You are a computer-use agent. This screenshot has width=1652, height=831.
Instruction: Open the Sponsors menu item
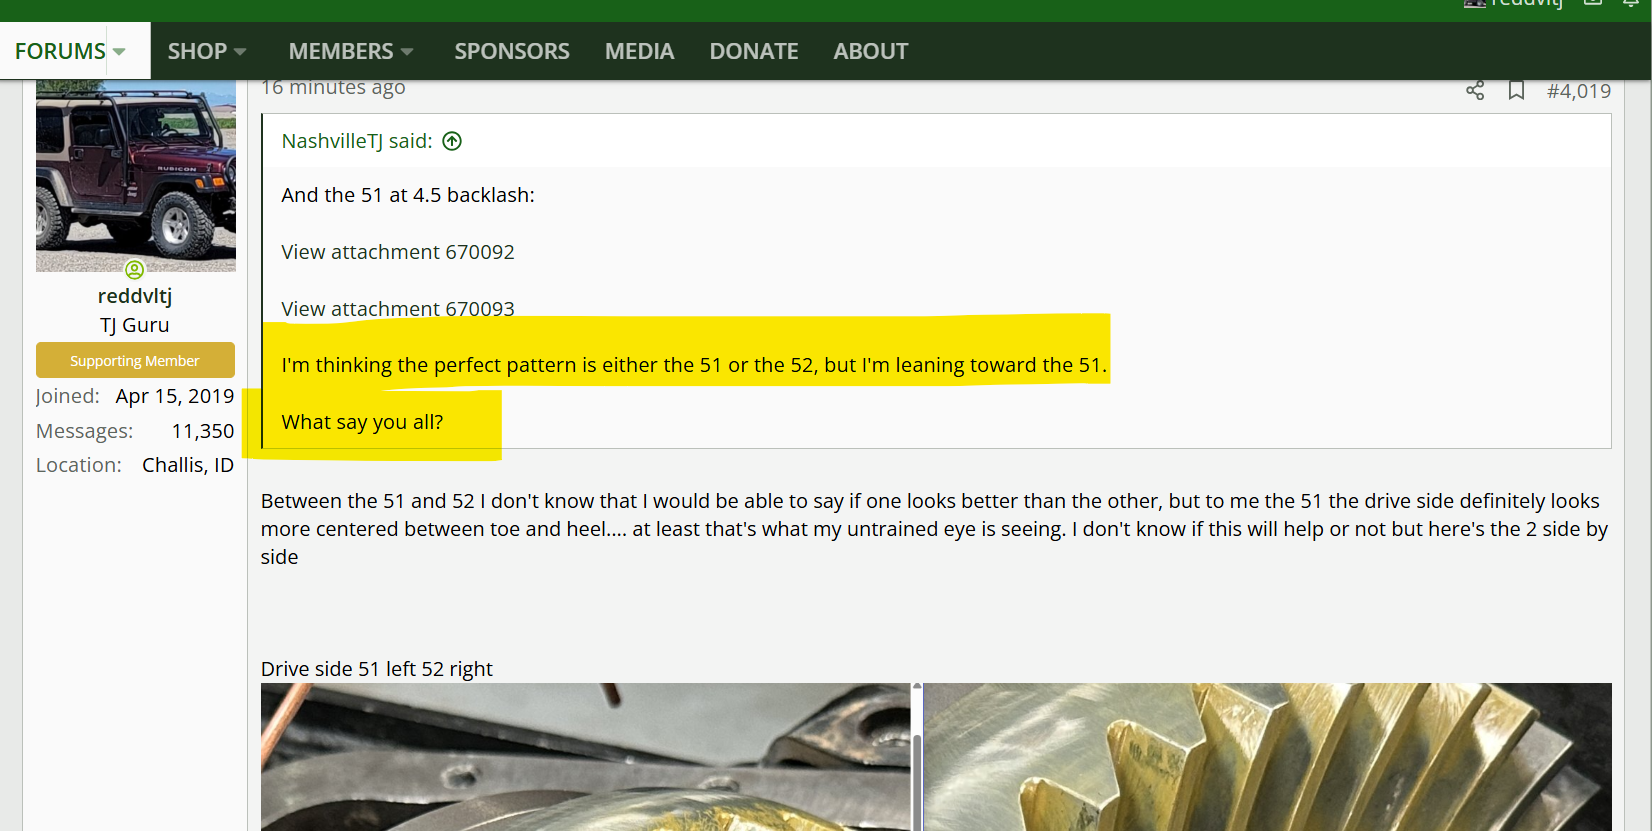511,52
